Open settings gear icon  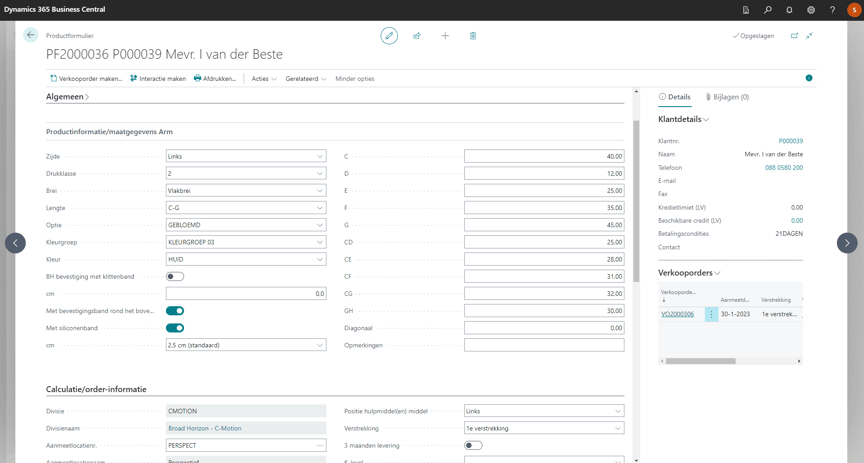point(811,10)
